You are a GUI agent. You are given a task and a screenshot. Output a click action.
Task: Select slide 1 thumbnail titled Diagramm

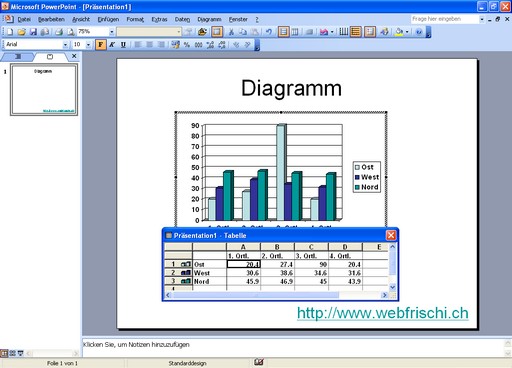[44, 90]
